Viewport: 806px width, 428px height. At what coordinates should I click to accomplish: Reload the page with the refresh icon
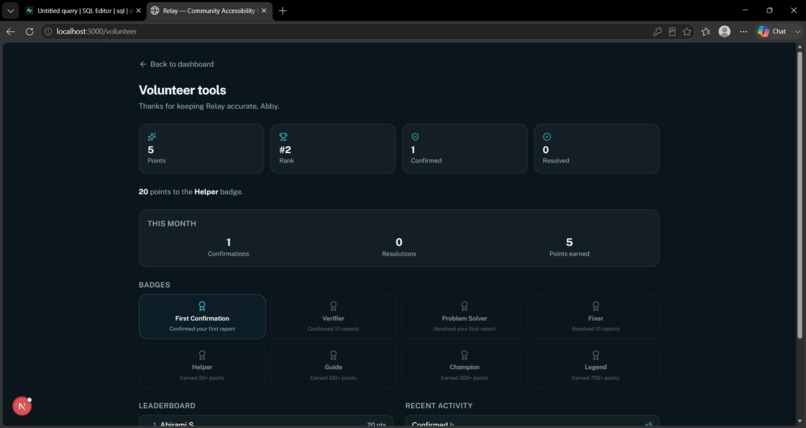click(x=29, y=31)
